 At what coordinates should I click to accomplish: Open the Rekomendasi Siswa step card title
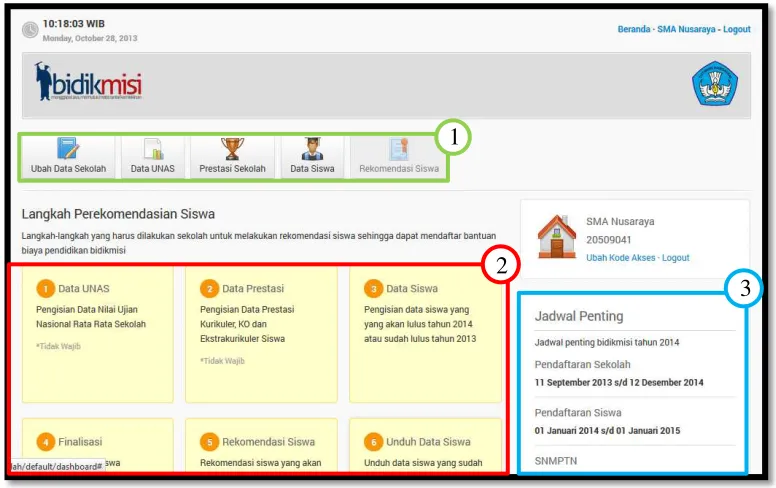[268, 441]
